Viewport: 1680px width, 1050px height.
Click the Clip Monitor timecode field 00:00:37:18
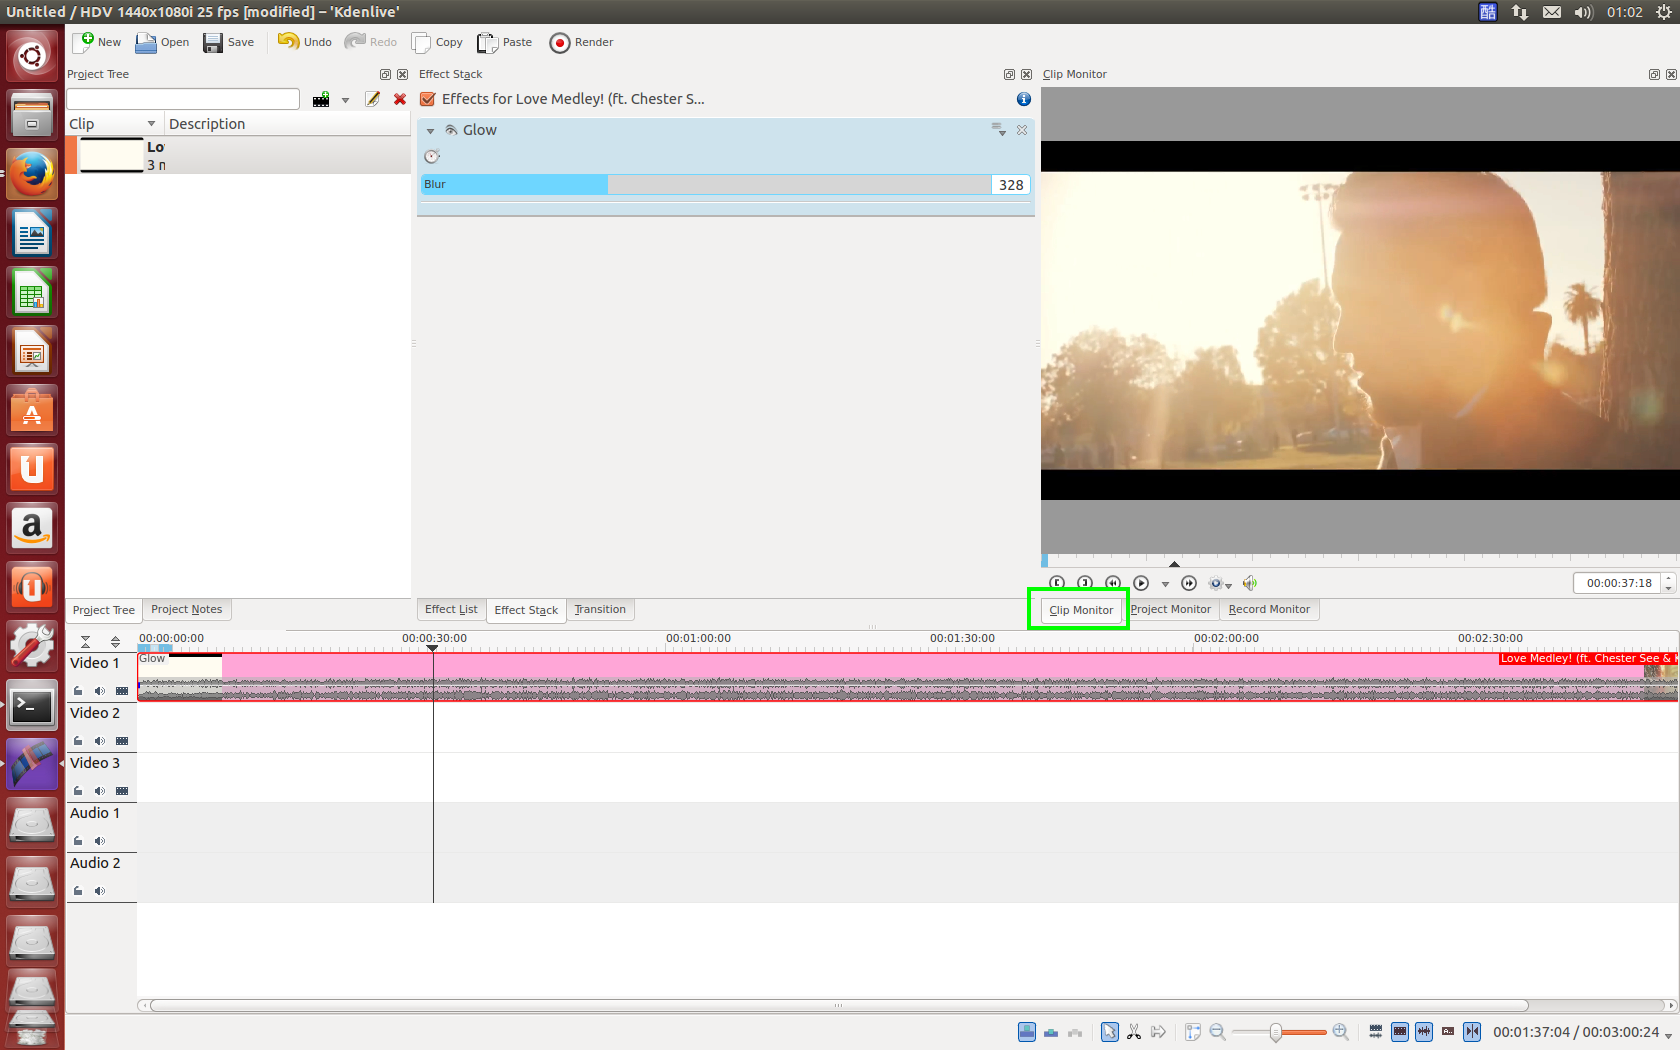1618,583
